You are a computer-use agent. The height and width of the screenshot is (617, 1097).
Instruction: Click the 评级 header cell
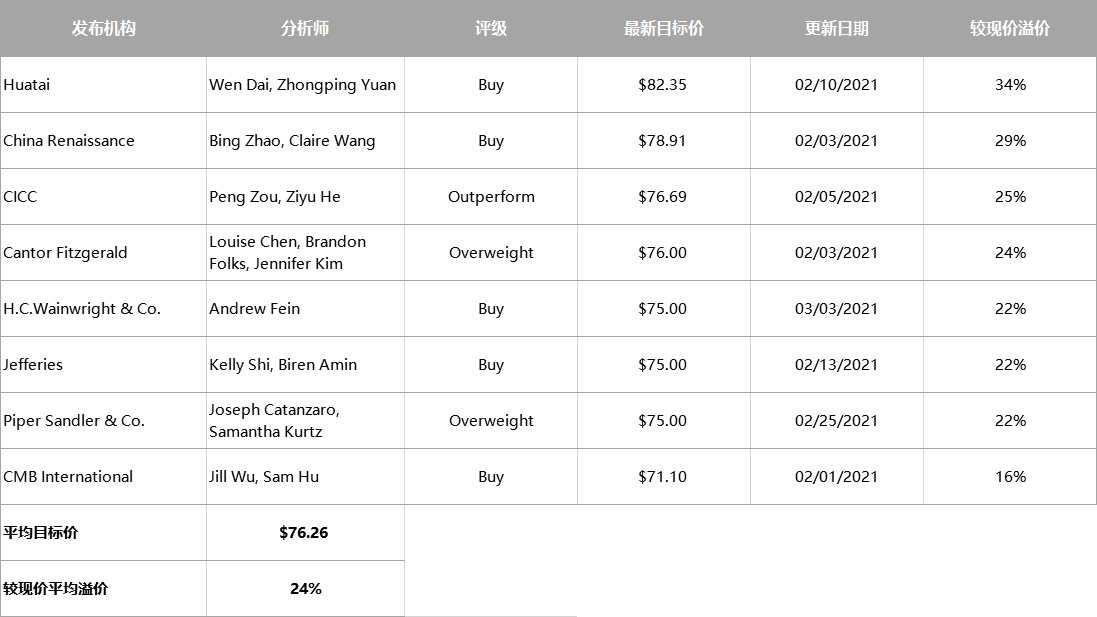click(x=490, y=28)
